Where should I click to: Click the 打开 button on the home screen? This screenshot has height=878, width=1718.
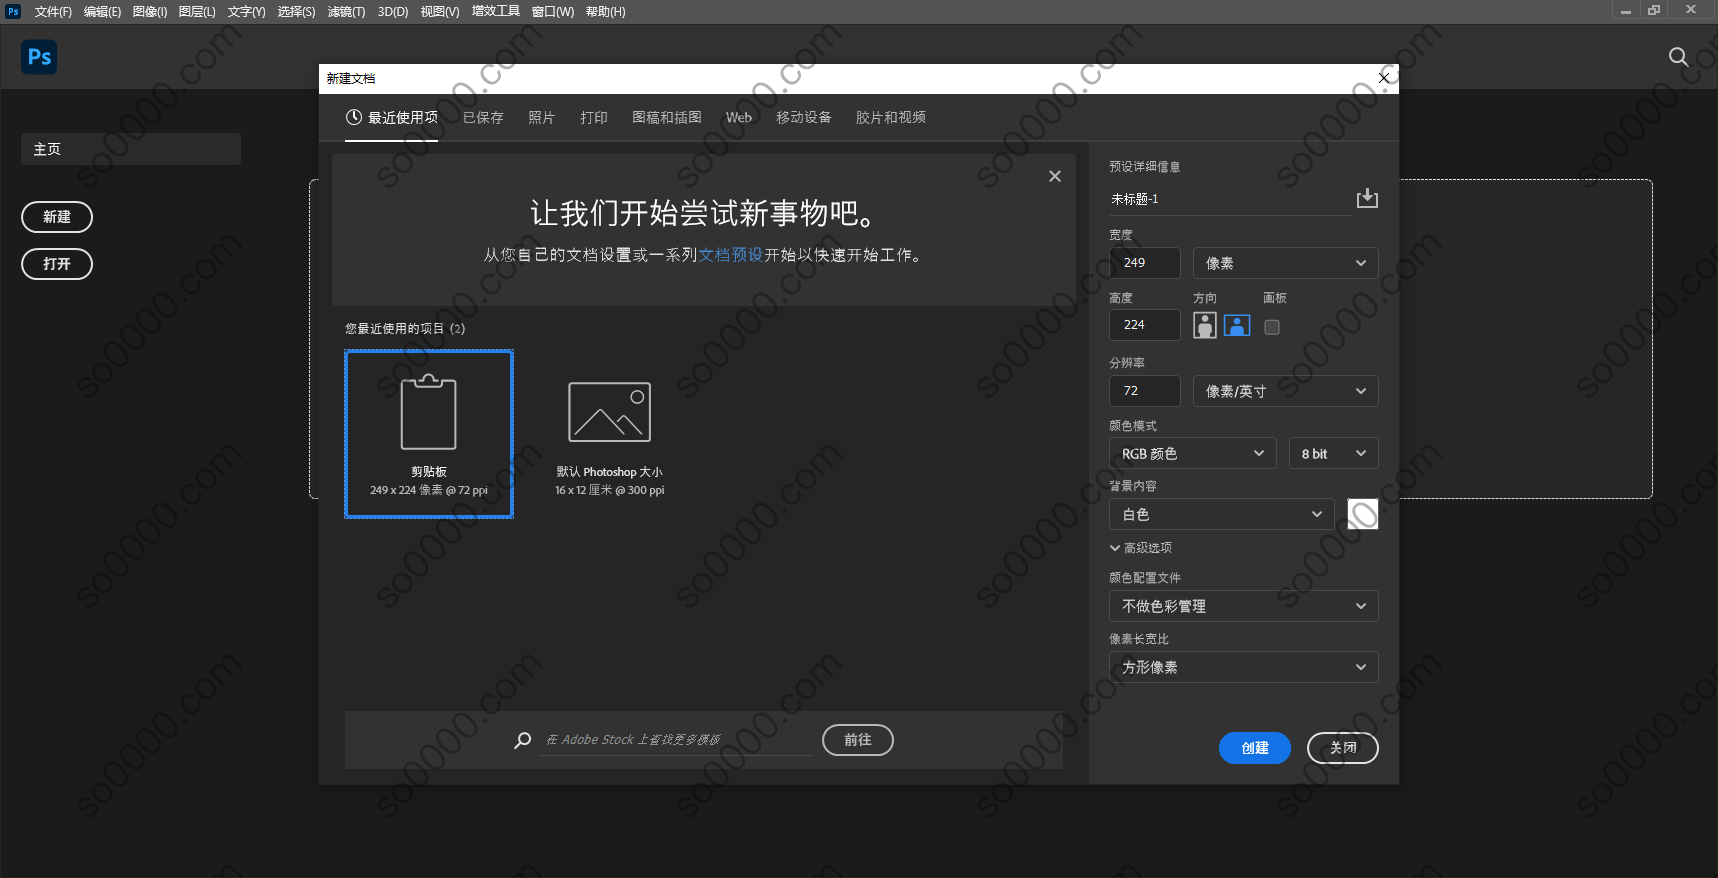tap(57, 264)
